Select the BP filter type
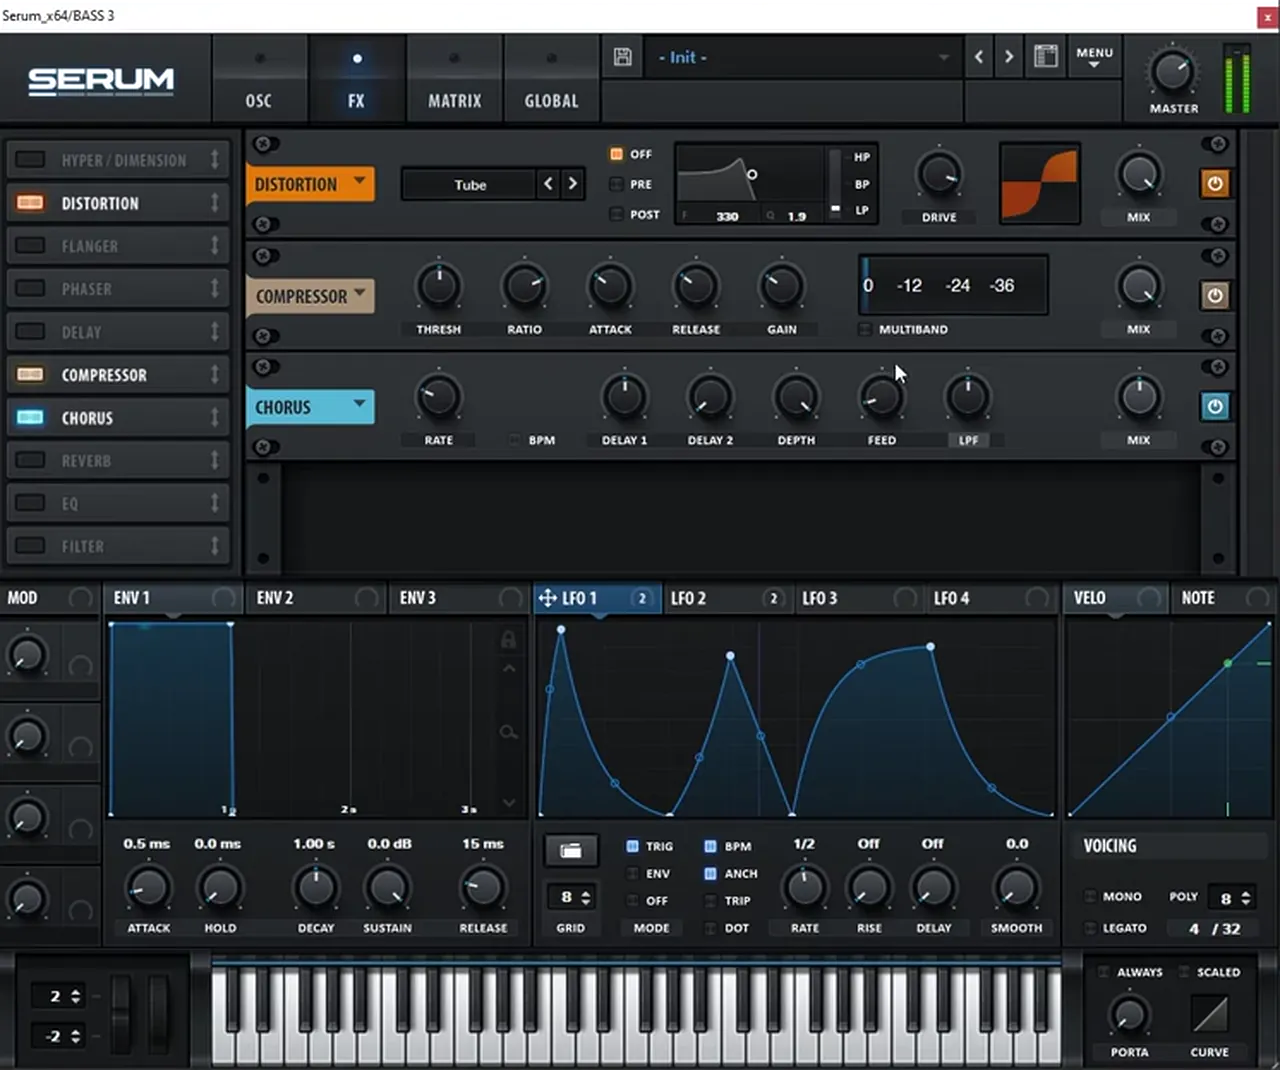This screenshot has width=1280, height=1070. 861,184
